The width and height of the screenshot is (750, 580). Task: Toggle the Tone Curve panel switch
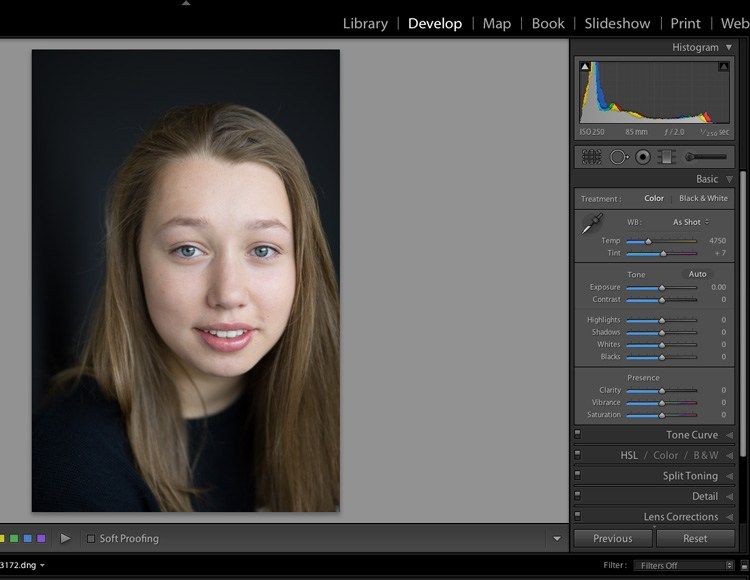click(578, 435)
